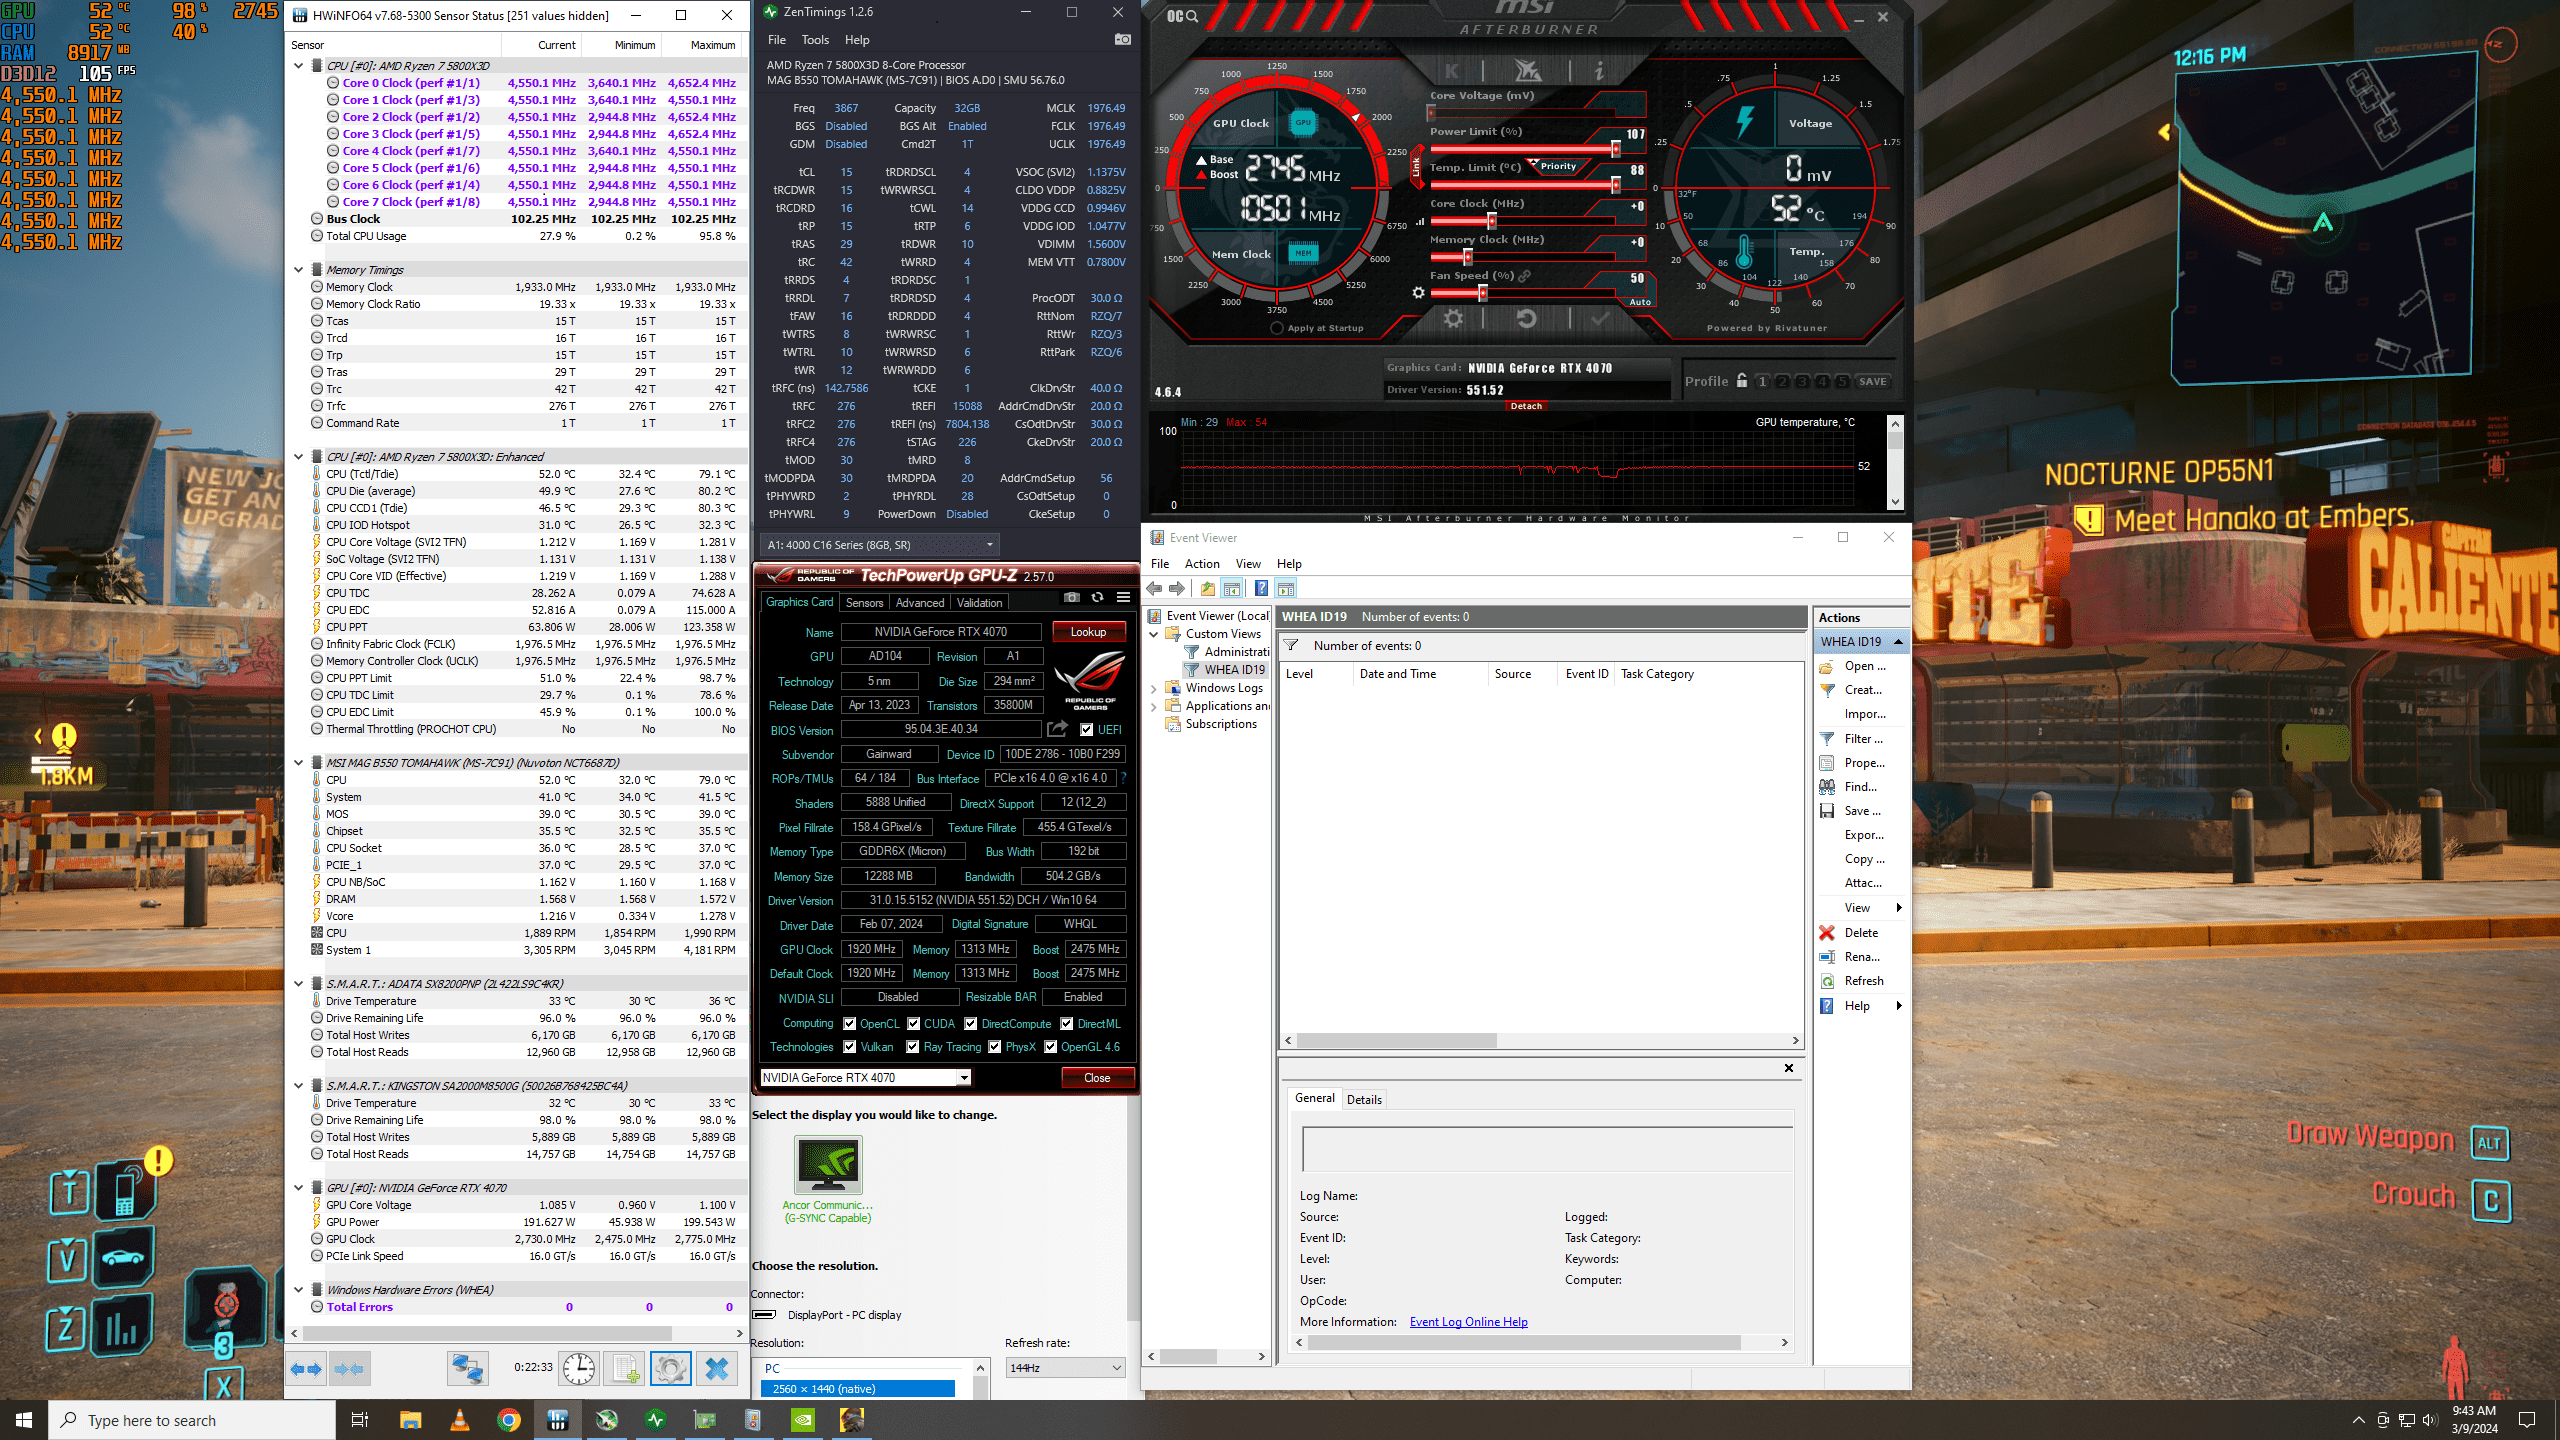Screen dimensions: 2560x1440
Task: Collapse Custom Views in Event Viewer tree
Action: [1154, 634]
